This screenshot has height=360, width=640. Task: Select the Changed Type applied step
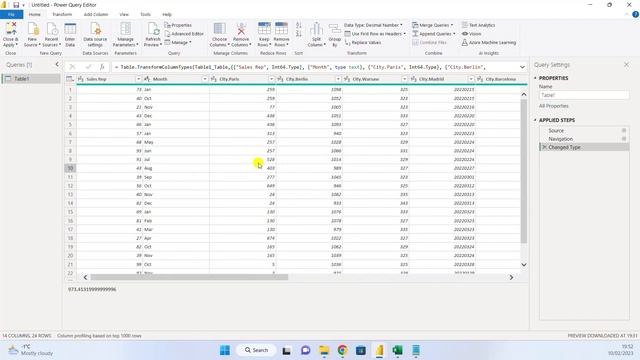[x=584, y=147]
